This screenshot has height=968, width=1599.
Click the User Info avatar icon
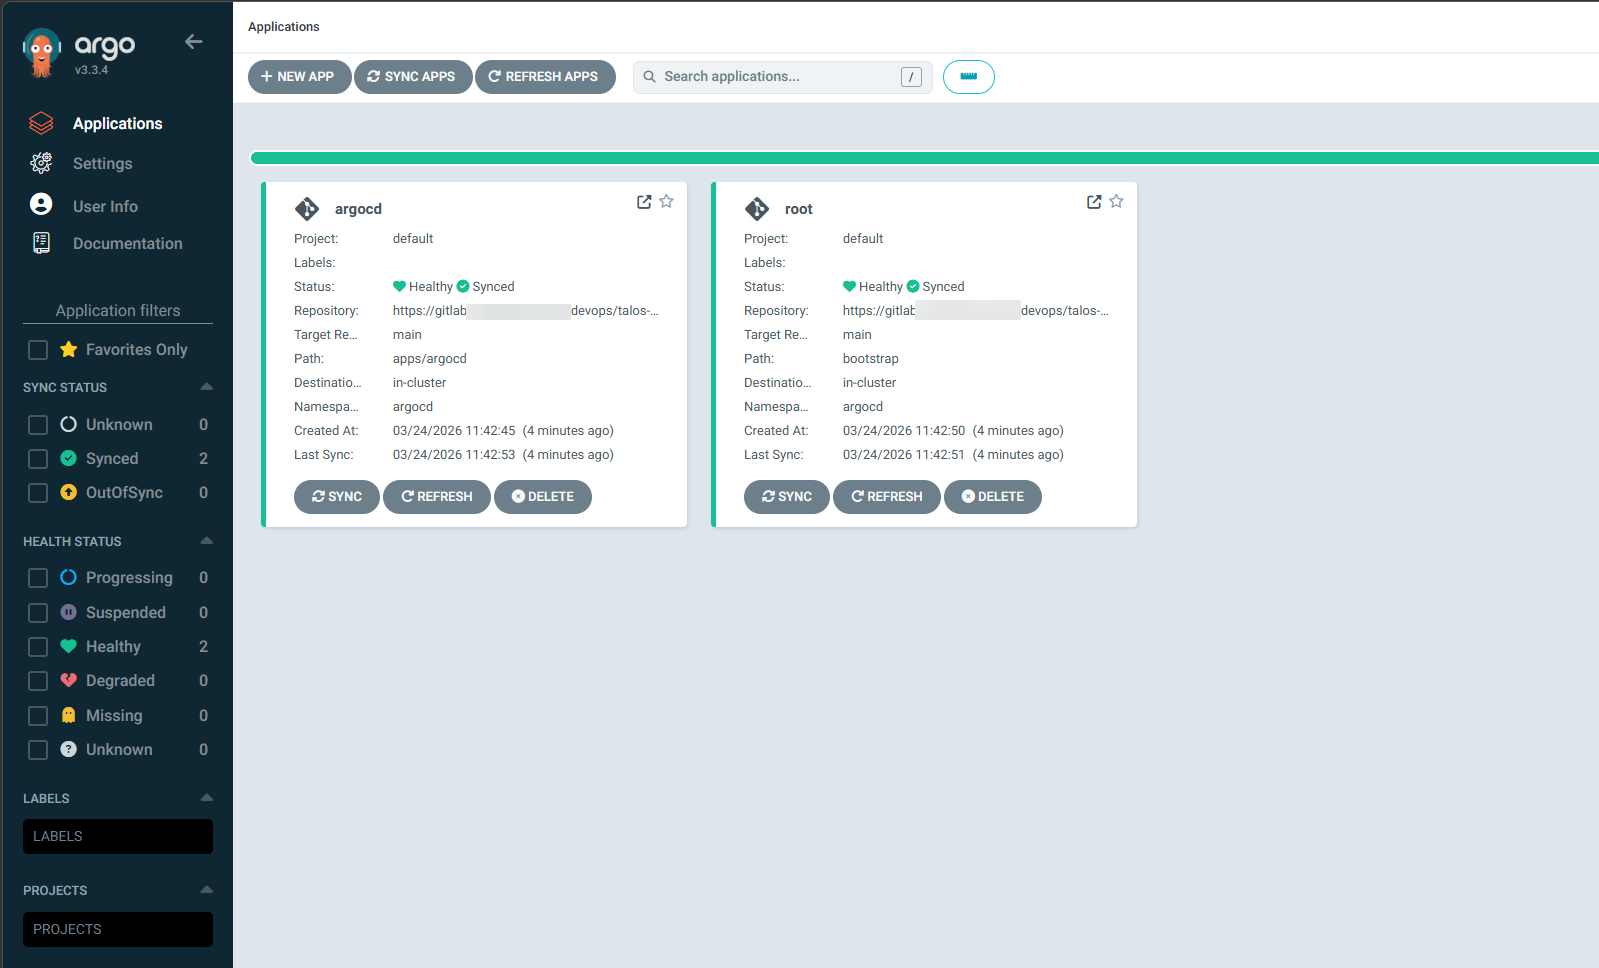41,204
